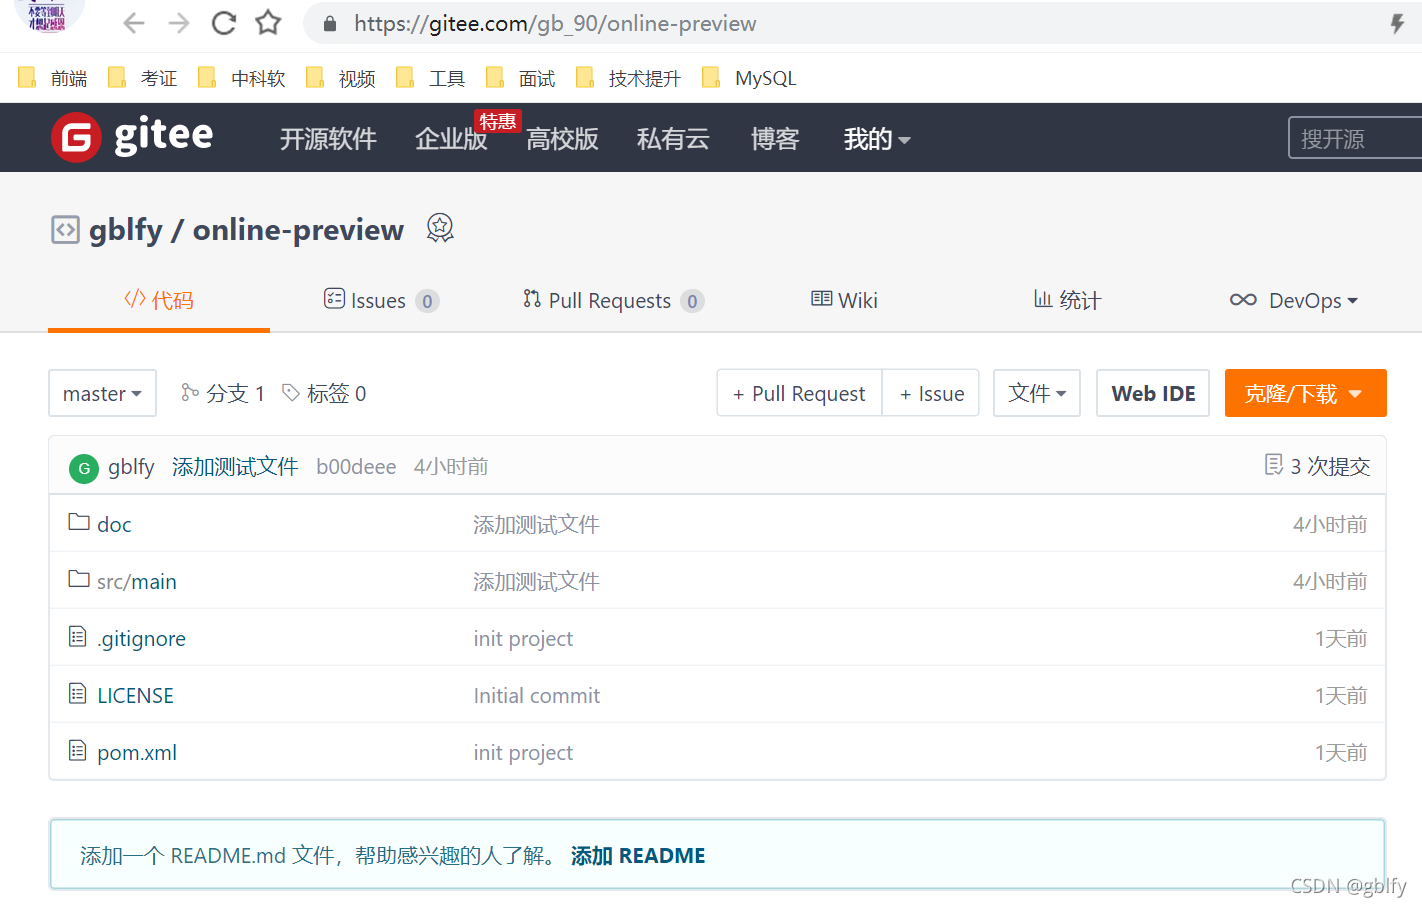Image resolution: width=1422 pixels, height=907 pixels.
Task: Click Initial commit message on LICENSE row
Action: (537, 696)
